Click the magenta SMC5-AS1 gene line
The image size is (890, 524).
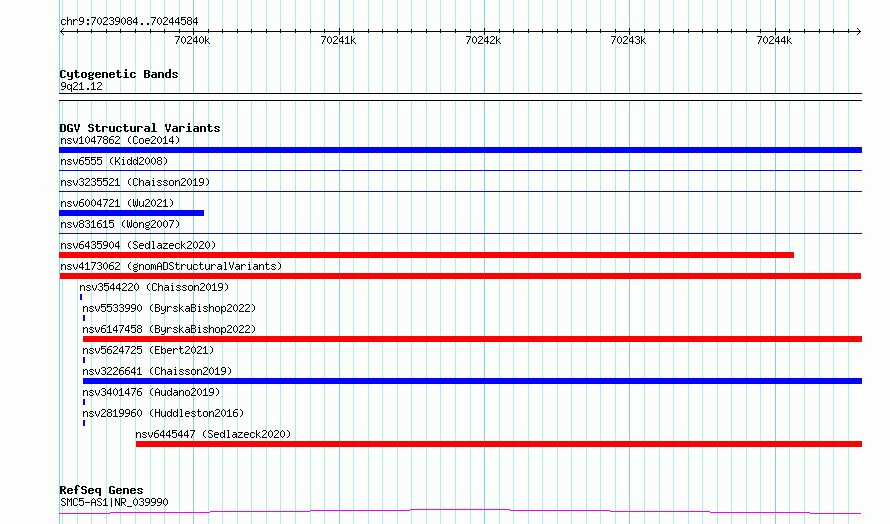(460, 512)
